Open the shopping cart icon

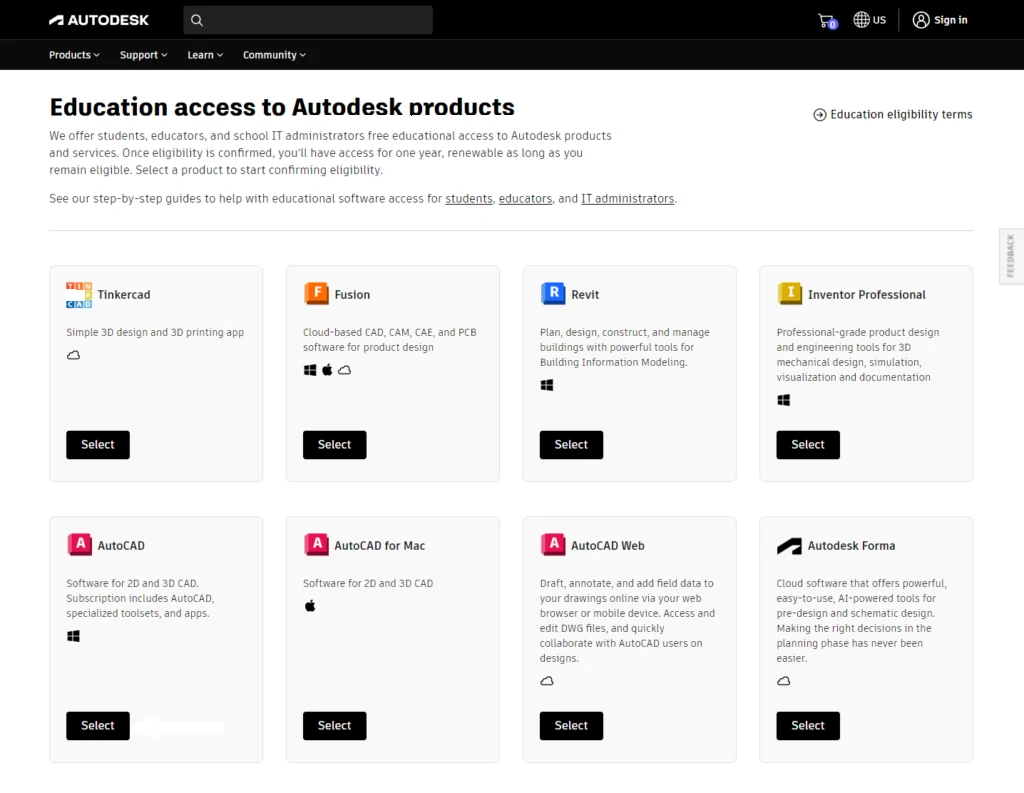[827, 21]
